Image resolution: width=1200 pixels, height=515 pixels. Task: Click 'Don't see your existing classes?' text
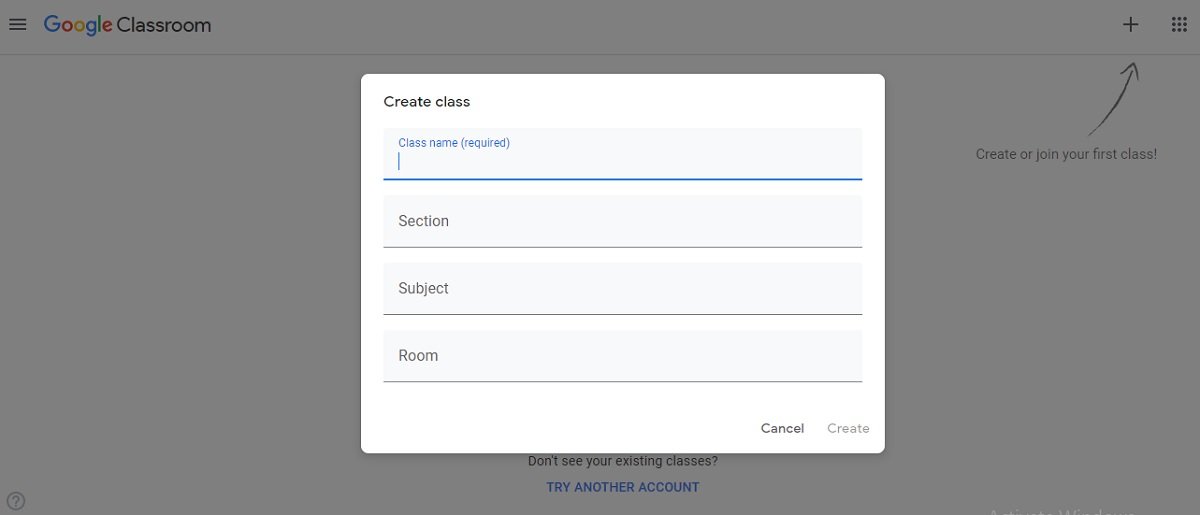tap(622, 461)
